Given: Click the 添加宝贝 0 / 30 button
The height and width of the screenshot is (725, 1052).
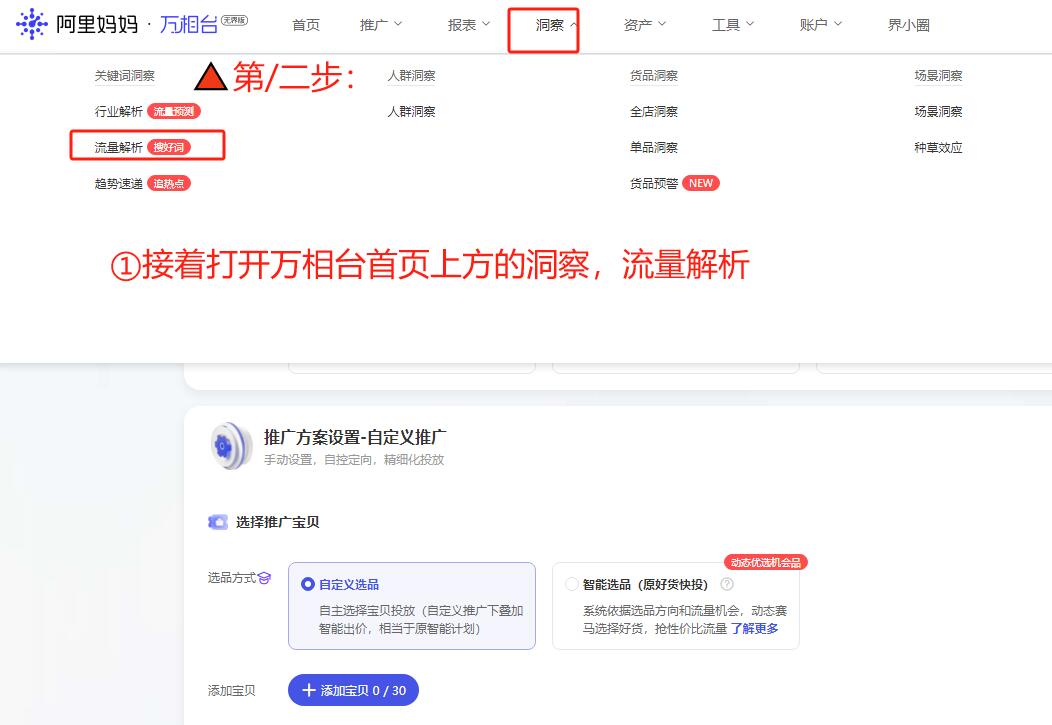Looking at the screenshot, I should [x=354, y=690].
